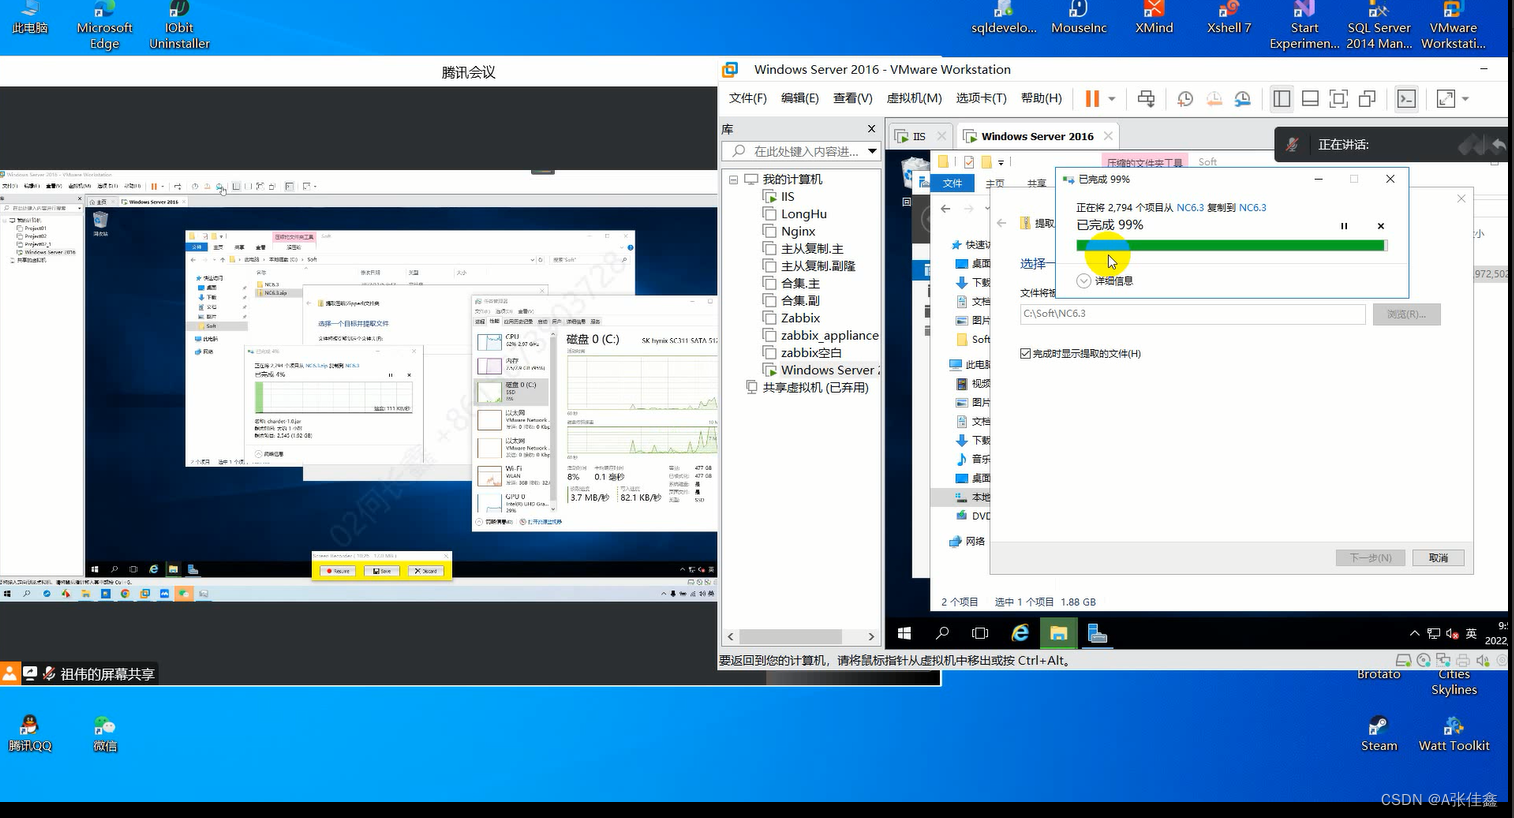Click the library horizontal scrollbar right arrow
Image resolution: width=1514 pixels, height=818 pixels.
click(x=871, y=636)
